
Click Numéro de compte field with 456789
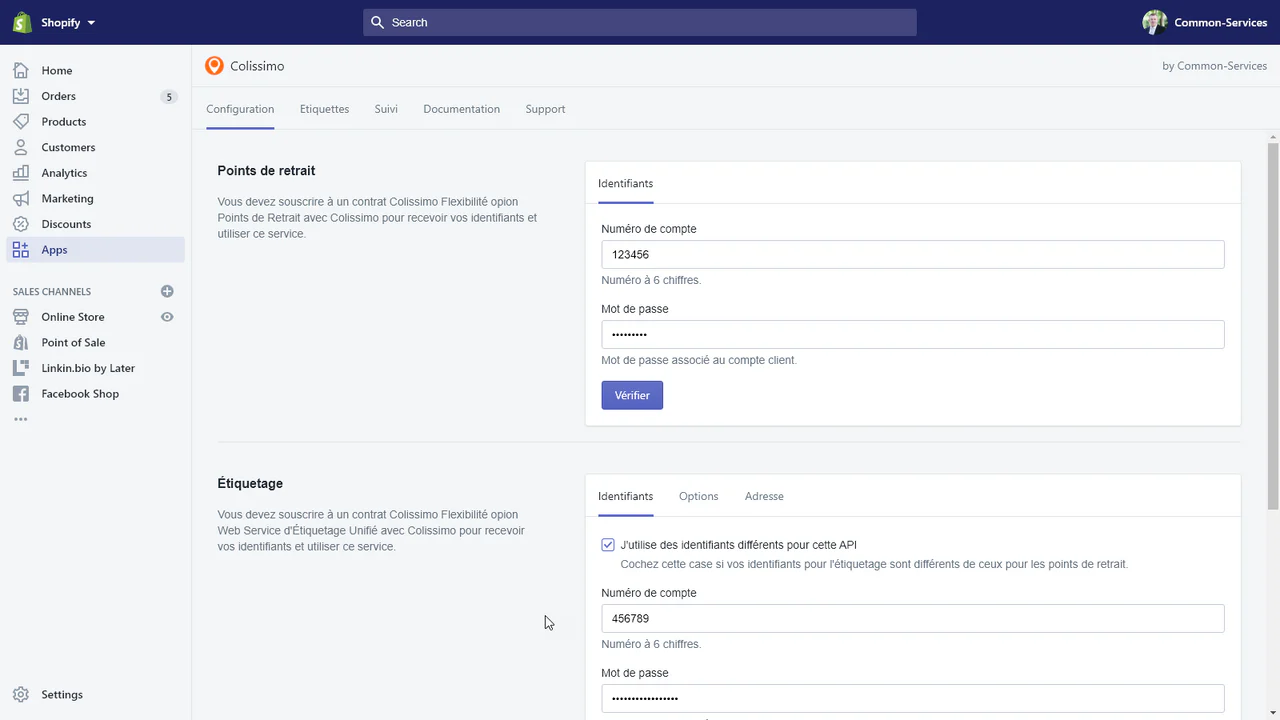click(x=913, y=618)
